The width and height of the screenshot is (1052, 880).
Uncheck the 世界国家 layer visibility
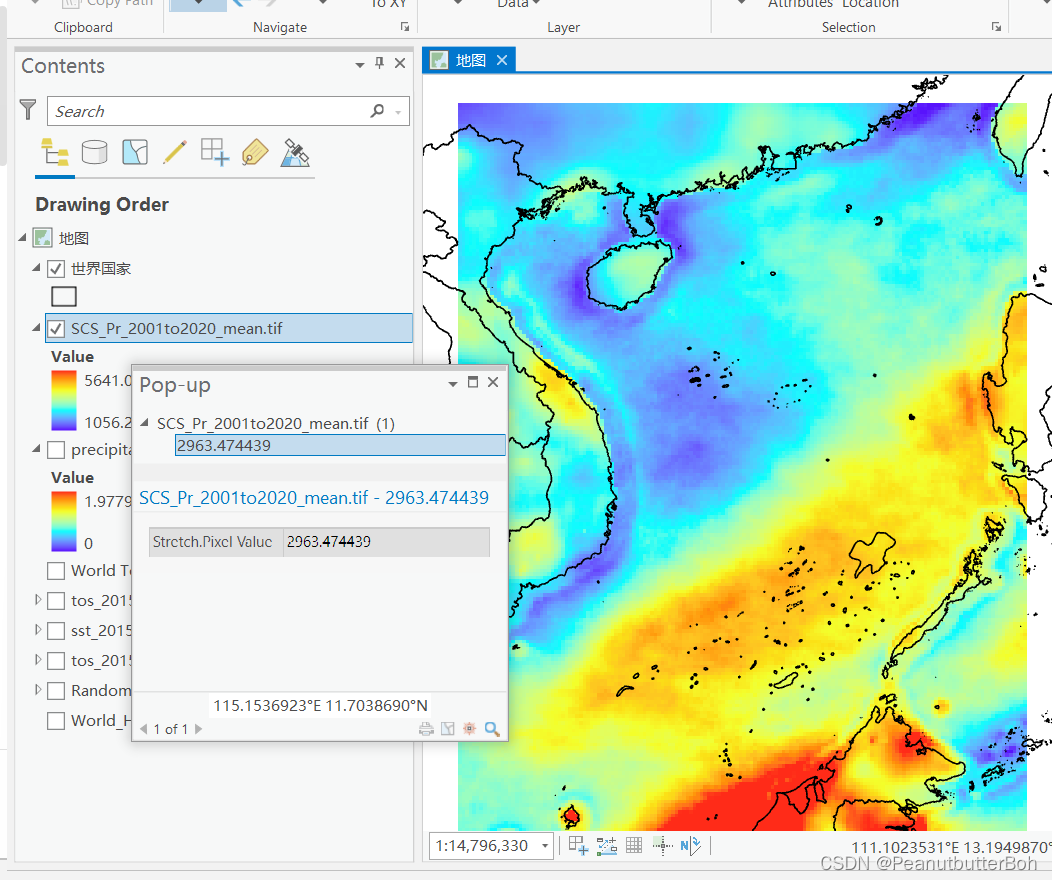[56, 268]
